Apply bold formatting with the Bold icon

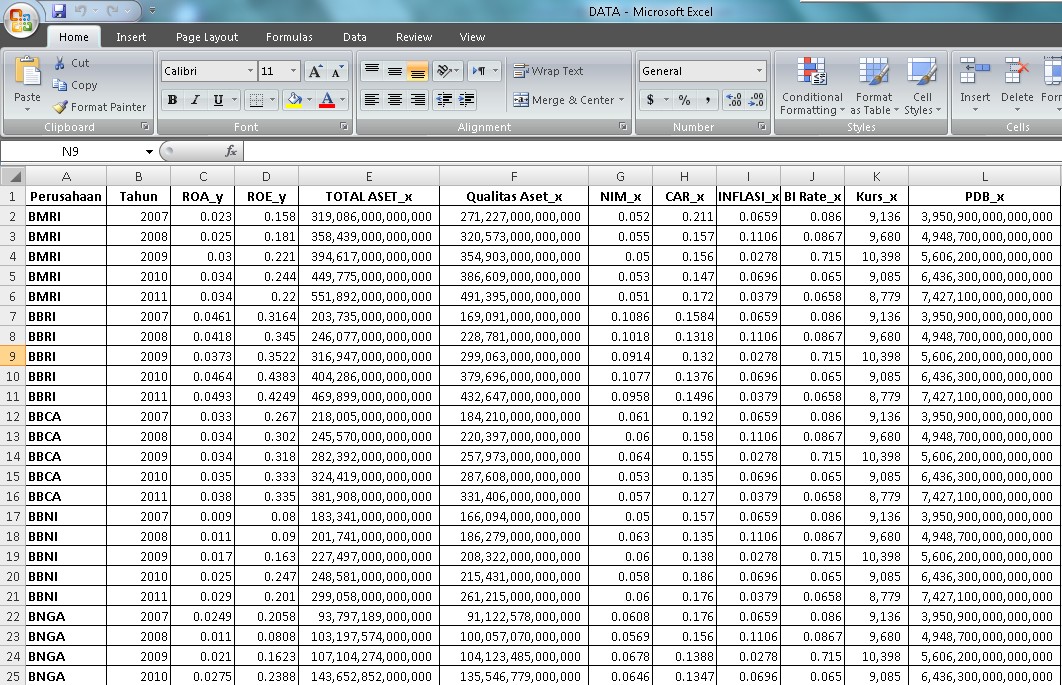[x=171, y=100]
